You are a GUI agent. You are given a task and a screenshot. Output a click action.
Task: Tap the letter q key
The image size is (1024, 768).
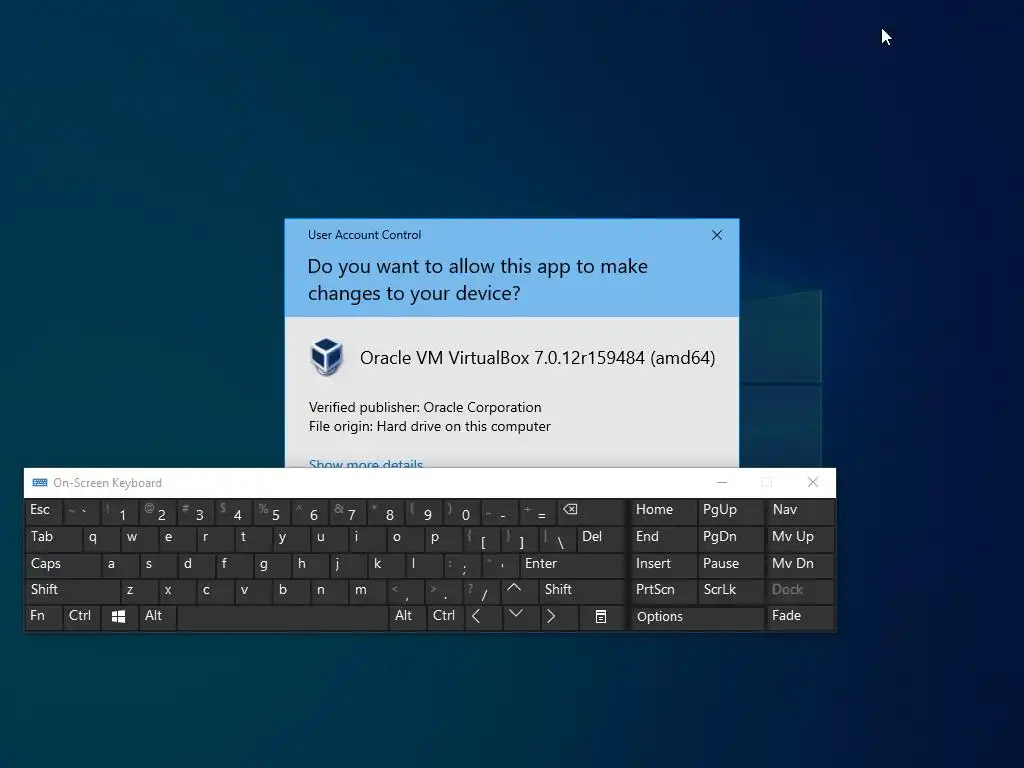(101, 538)
